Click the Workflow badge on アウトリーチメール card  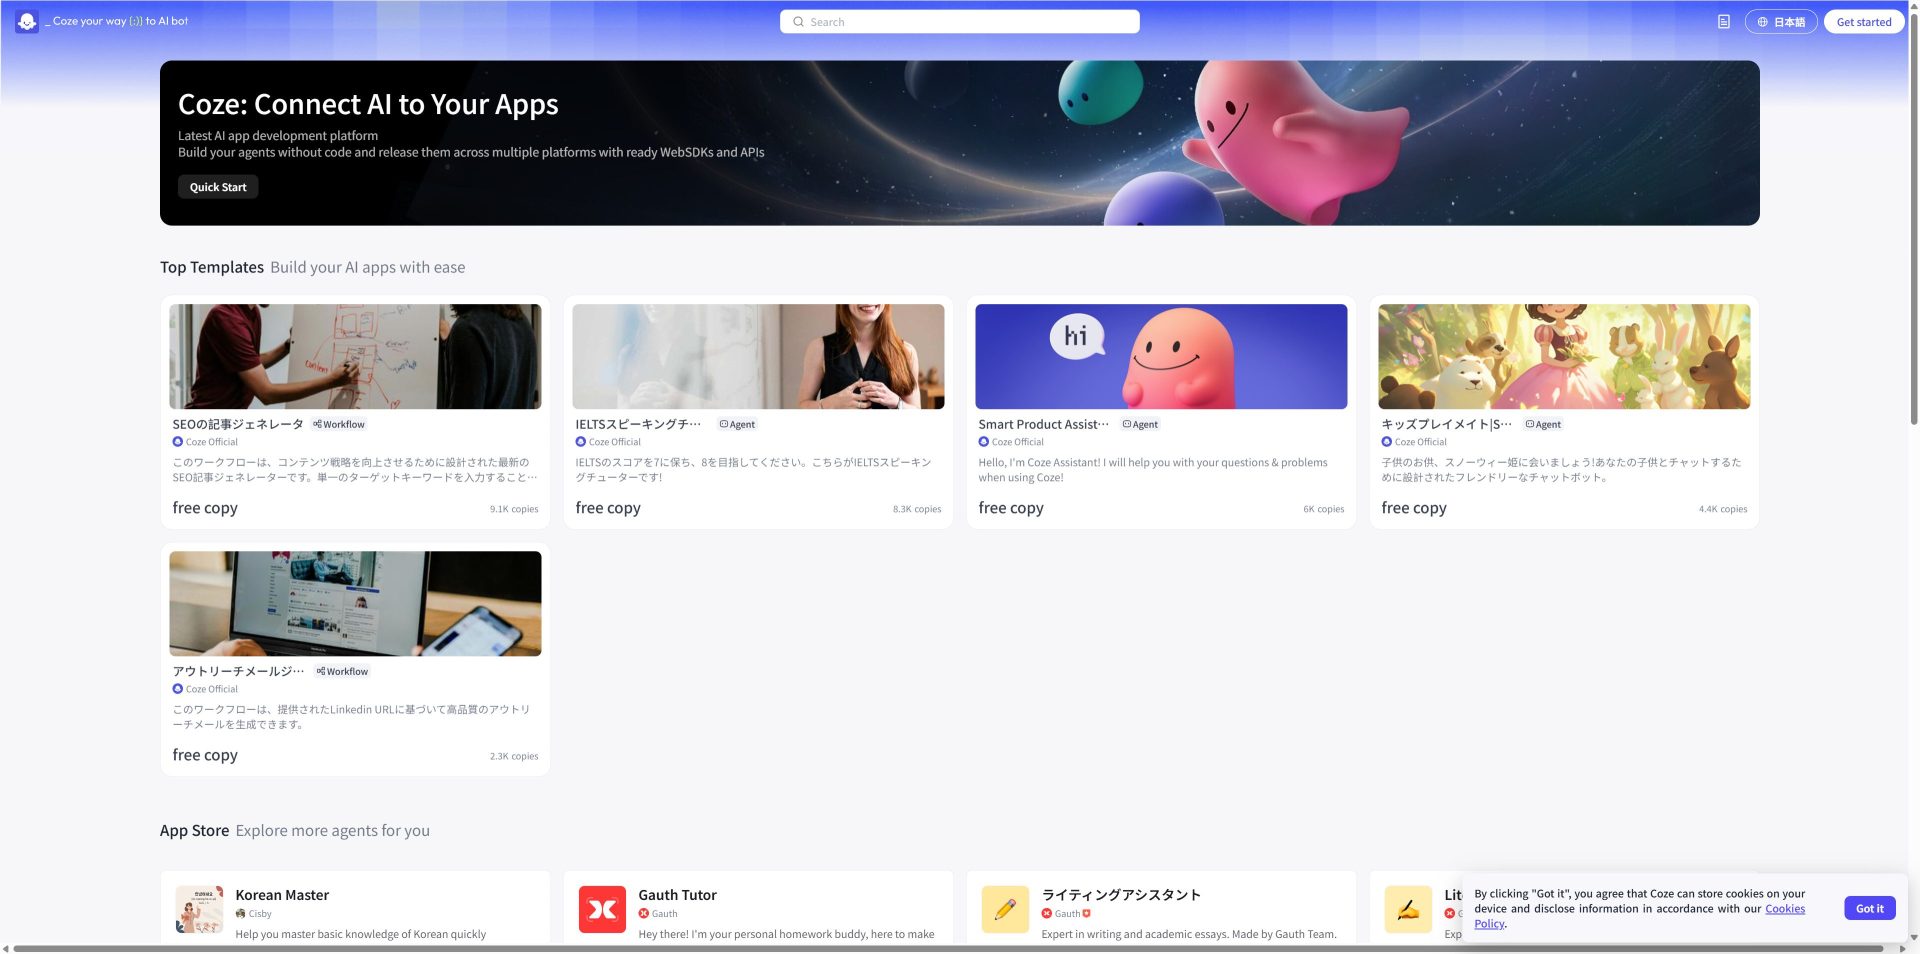point(342,672)
